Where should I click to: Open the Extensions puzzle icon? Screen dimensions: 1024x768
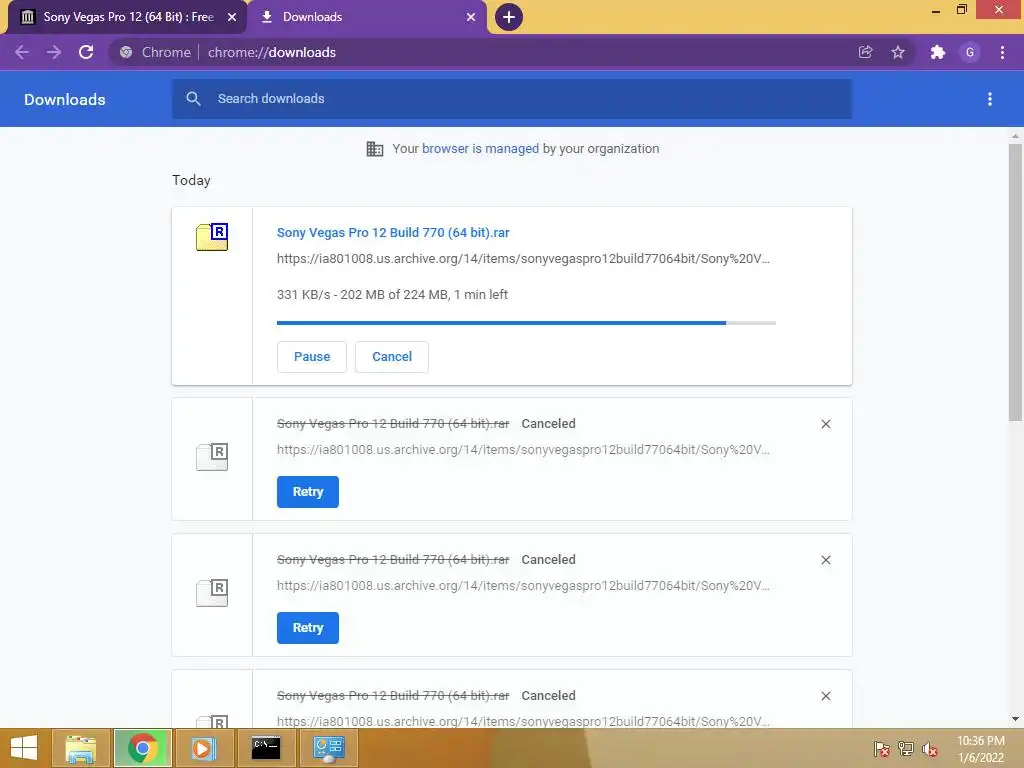(938, 52)
